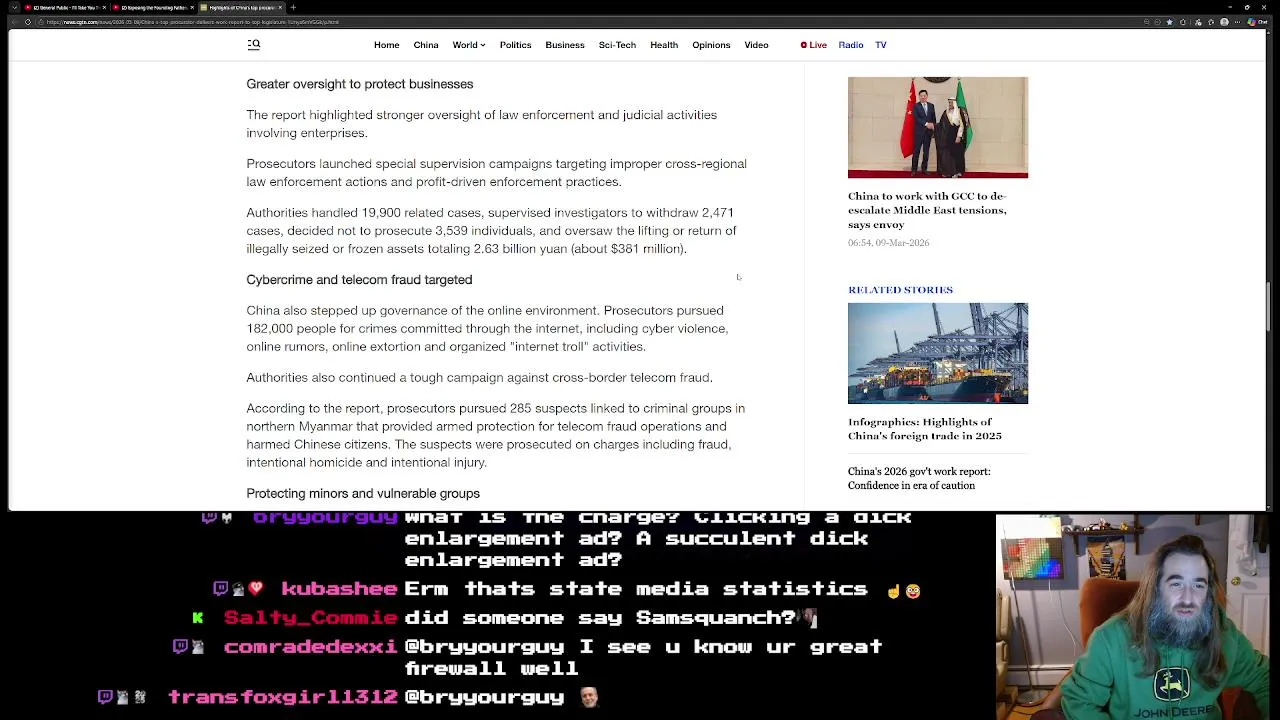Open 'China's 2026 gov't work report' story
This screenshot has height=720, width=1280.
[919, 478]
